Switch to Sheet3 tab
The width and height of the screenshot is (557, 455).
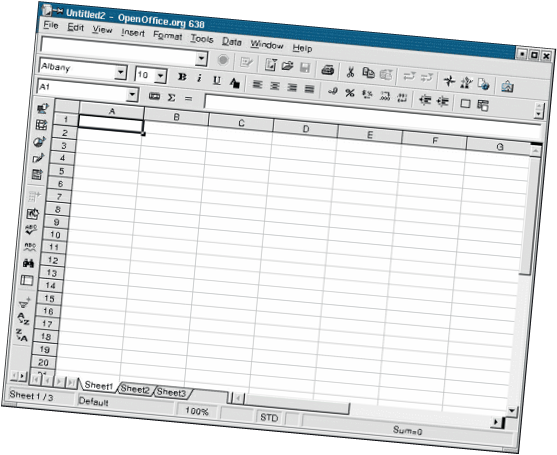click(x=172, y=392)
